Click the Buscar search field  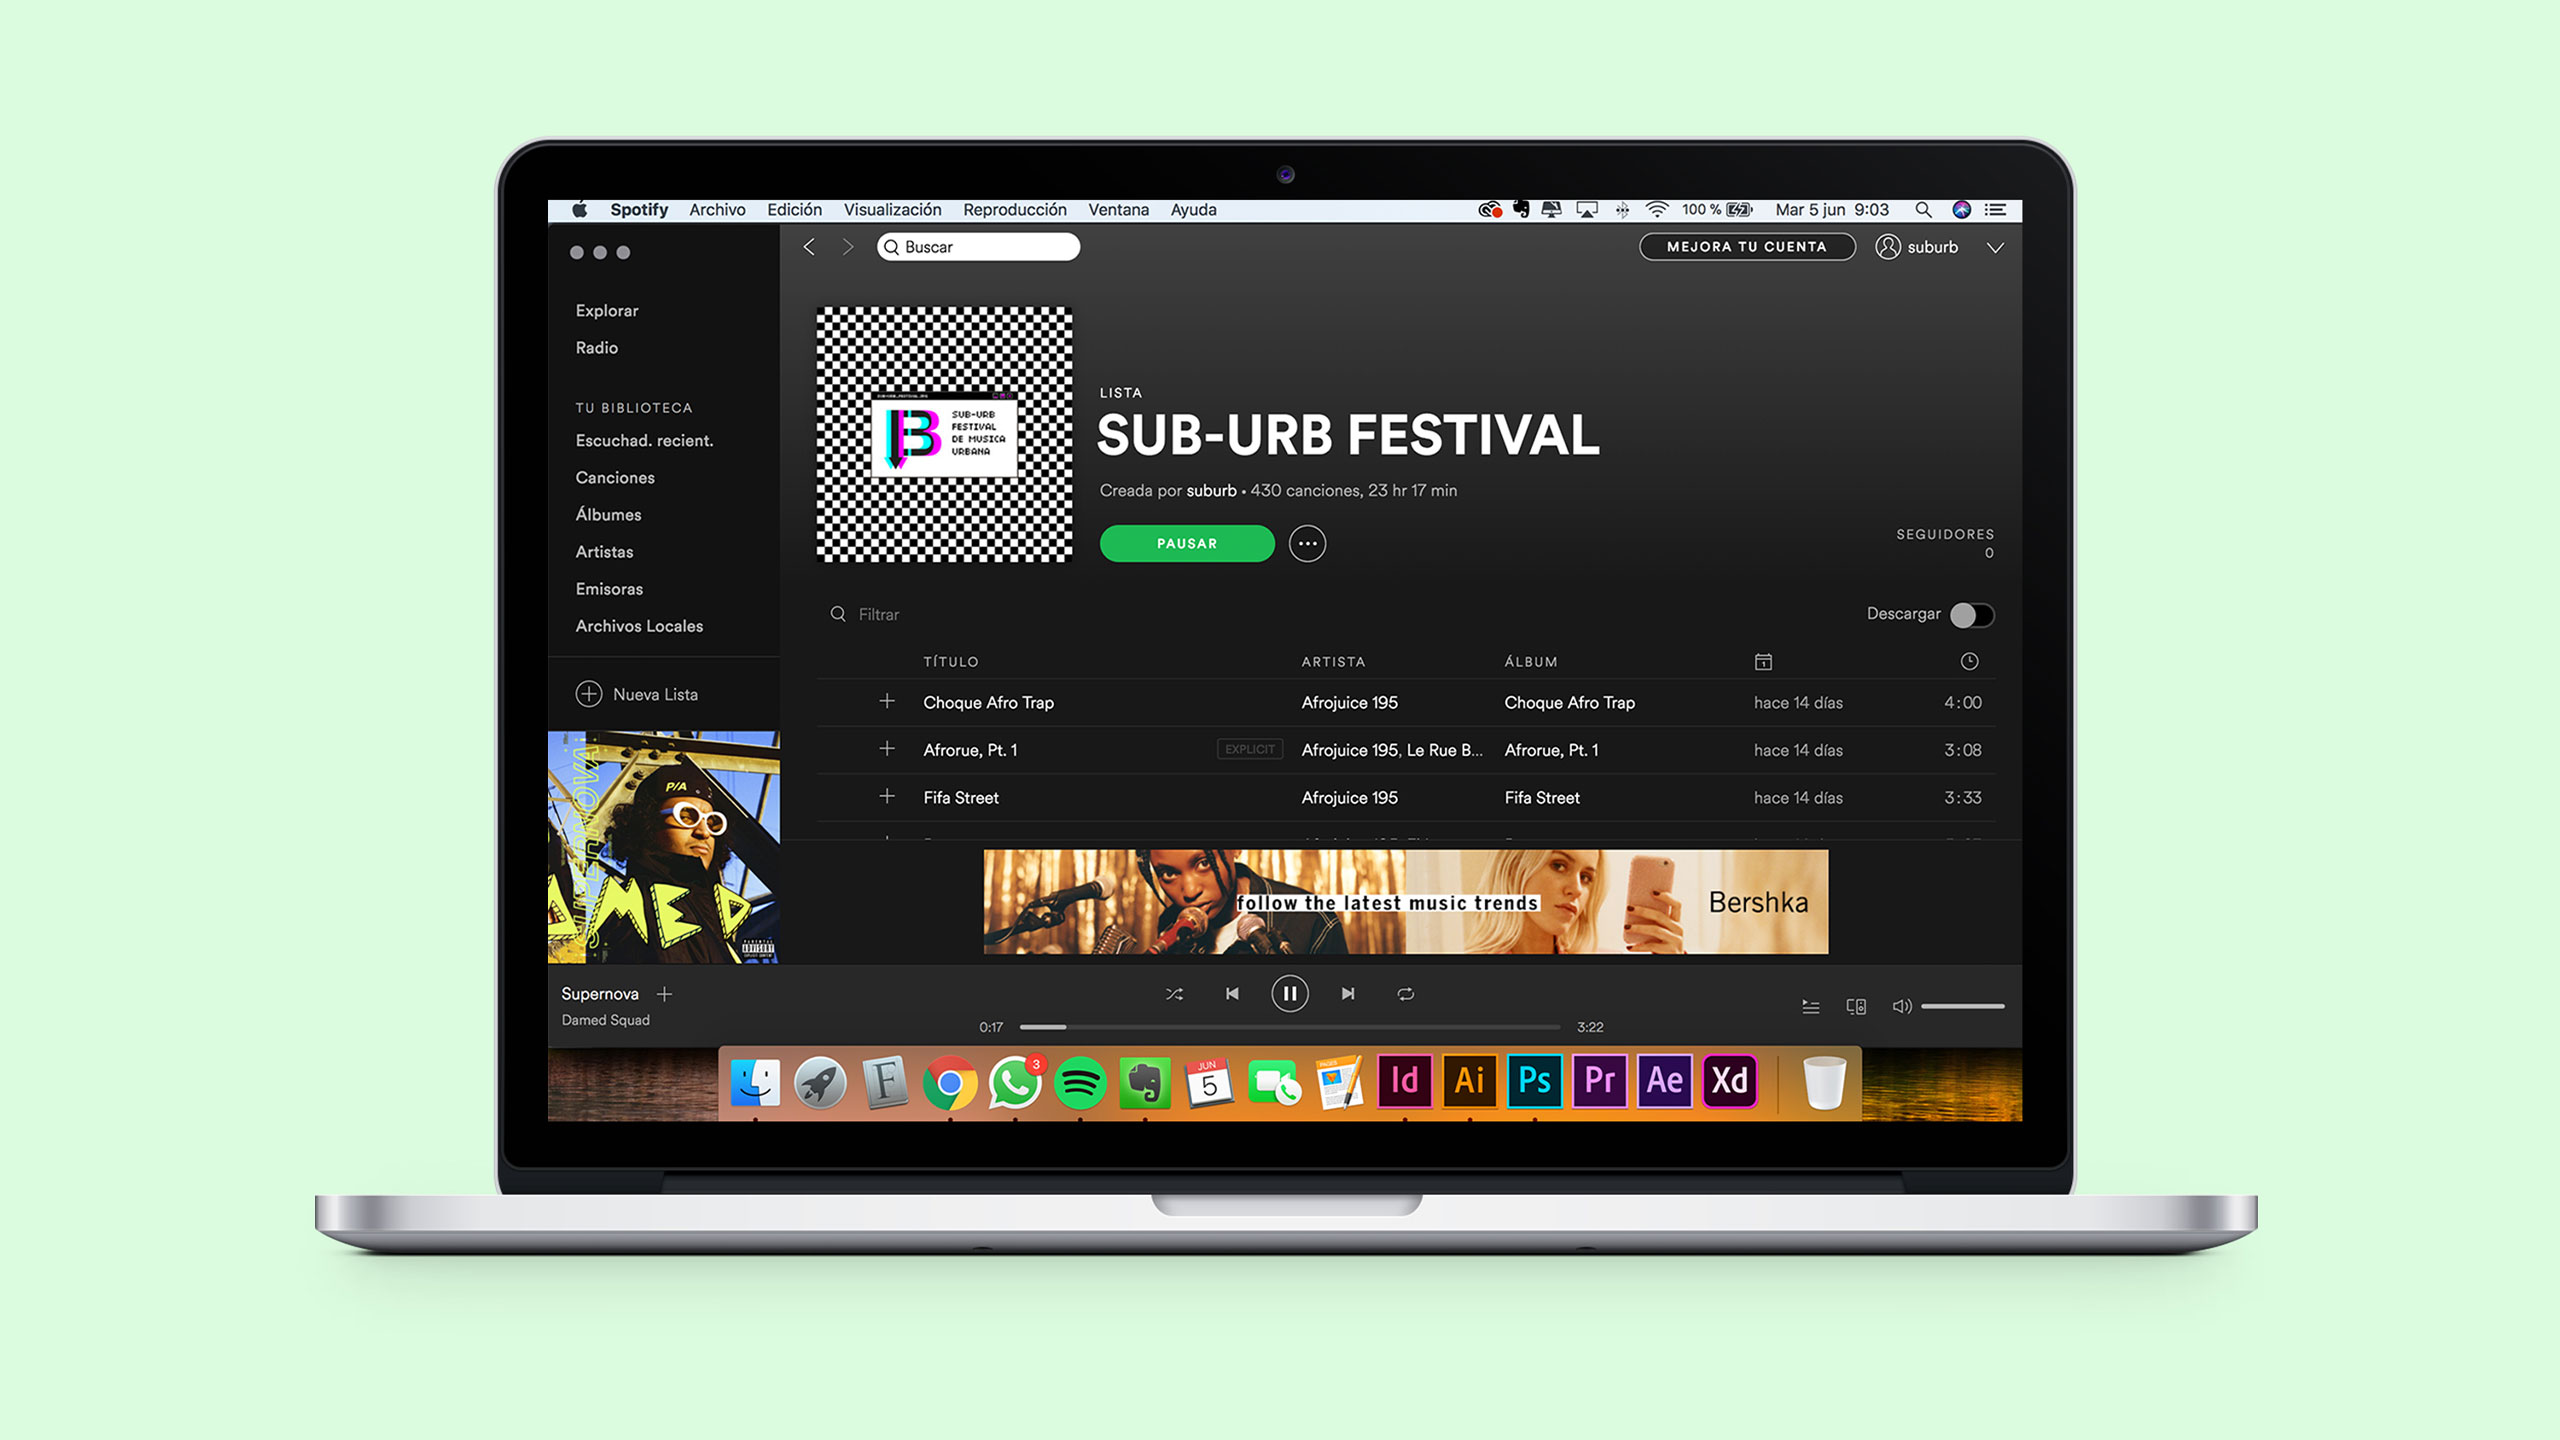click(x=978, y=247)
